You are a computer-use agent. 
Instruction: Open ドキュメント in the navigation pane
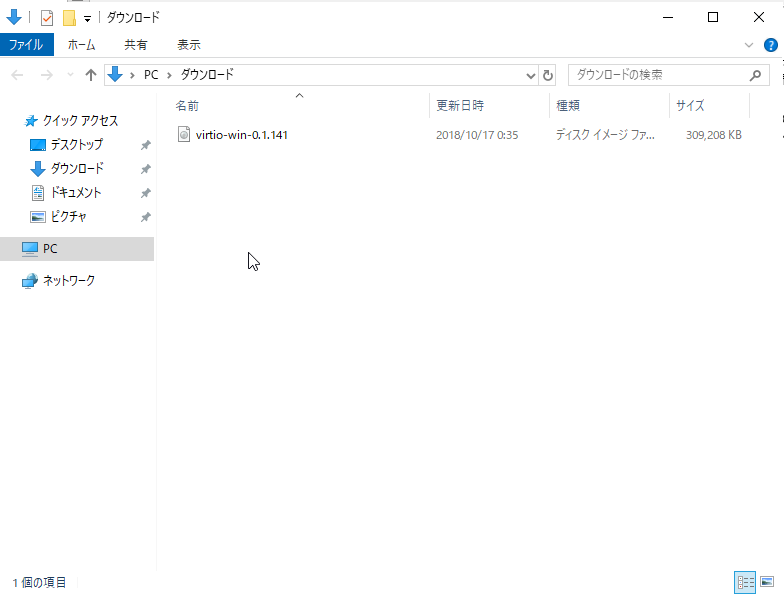[x=76, y=192]
